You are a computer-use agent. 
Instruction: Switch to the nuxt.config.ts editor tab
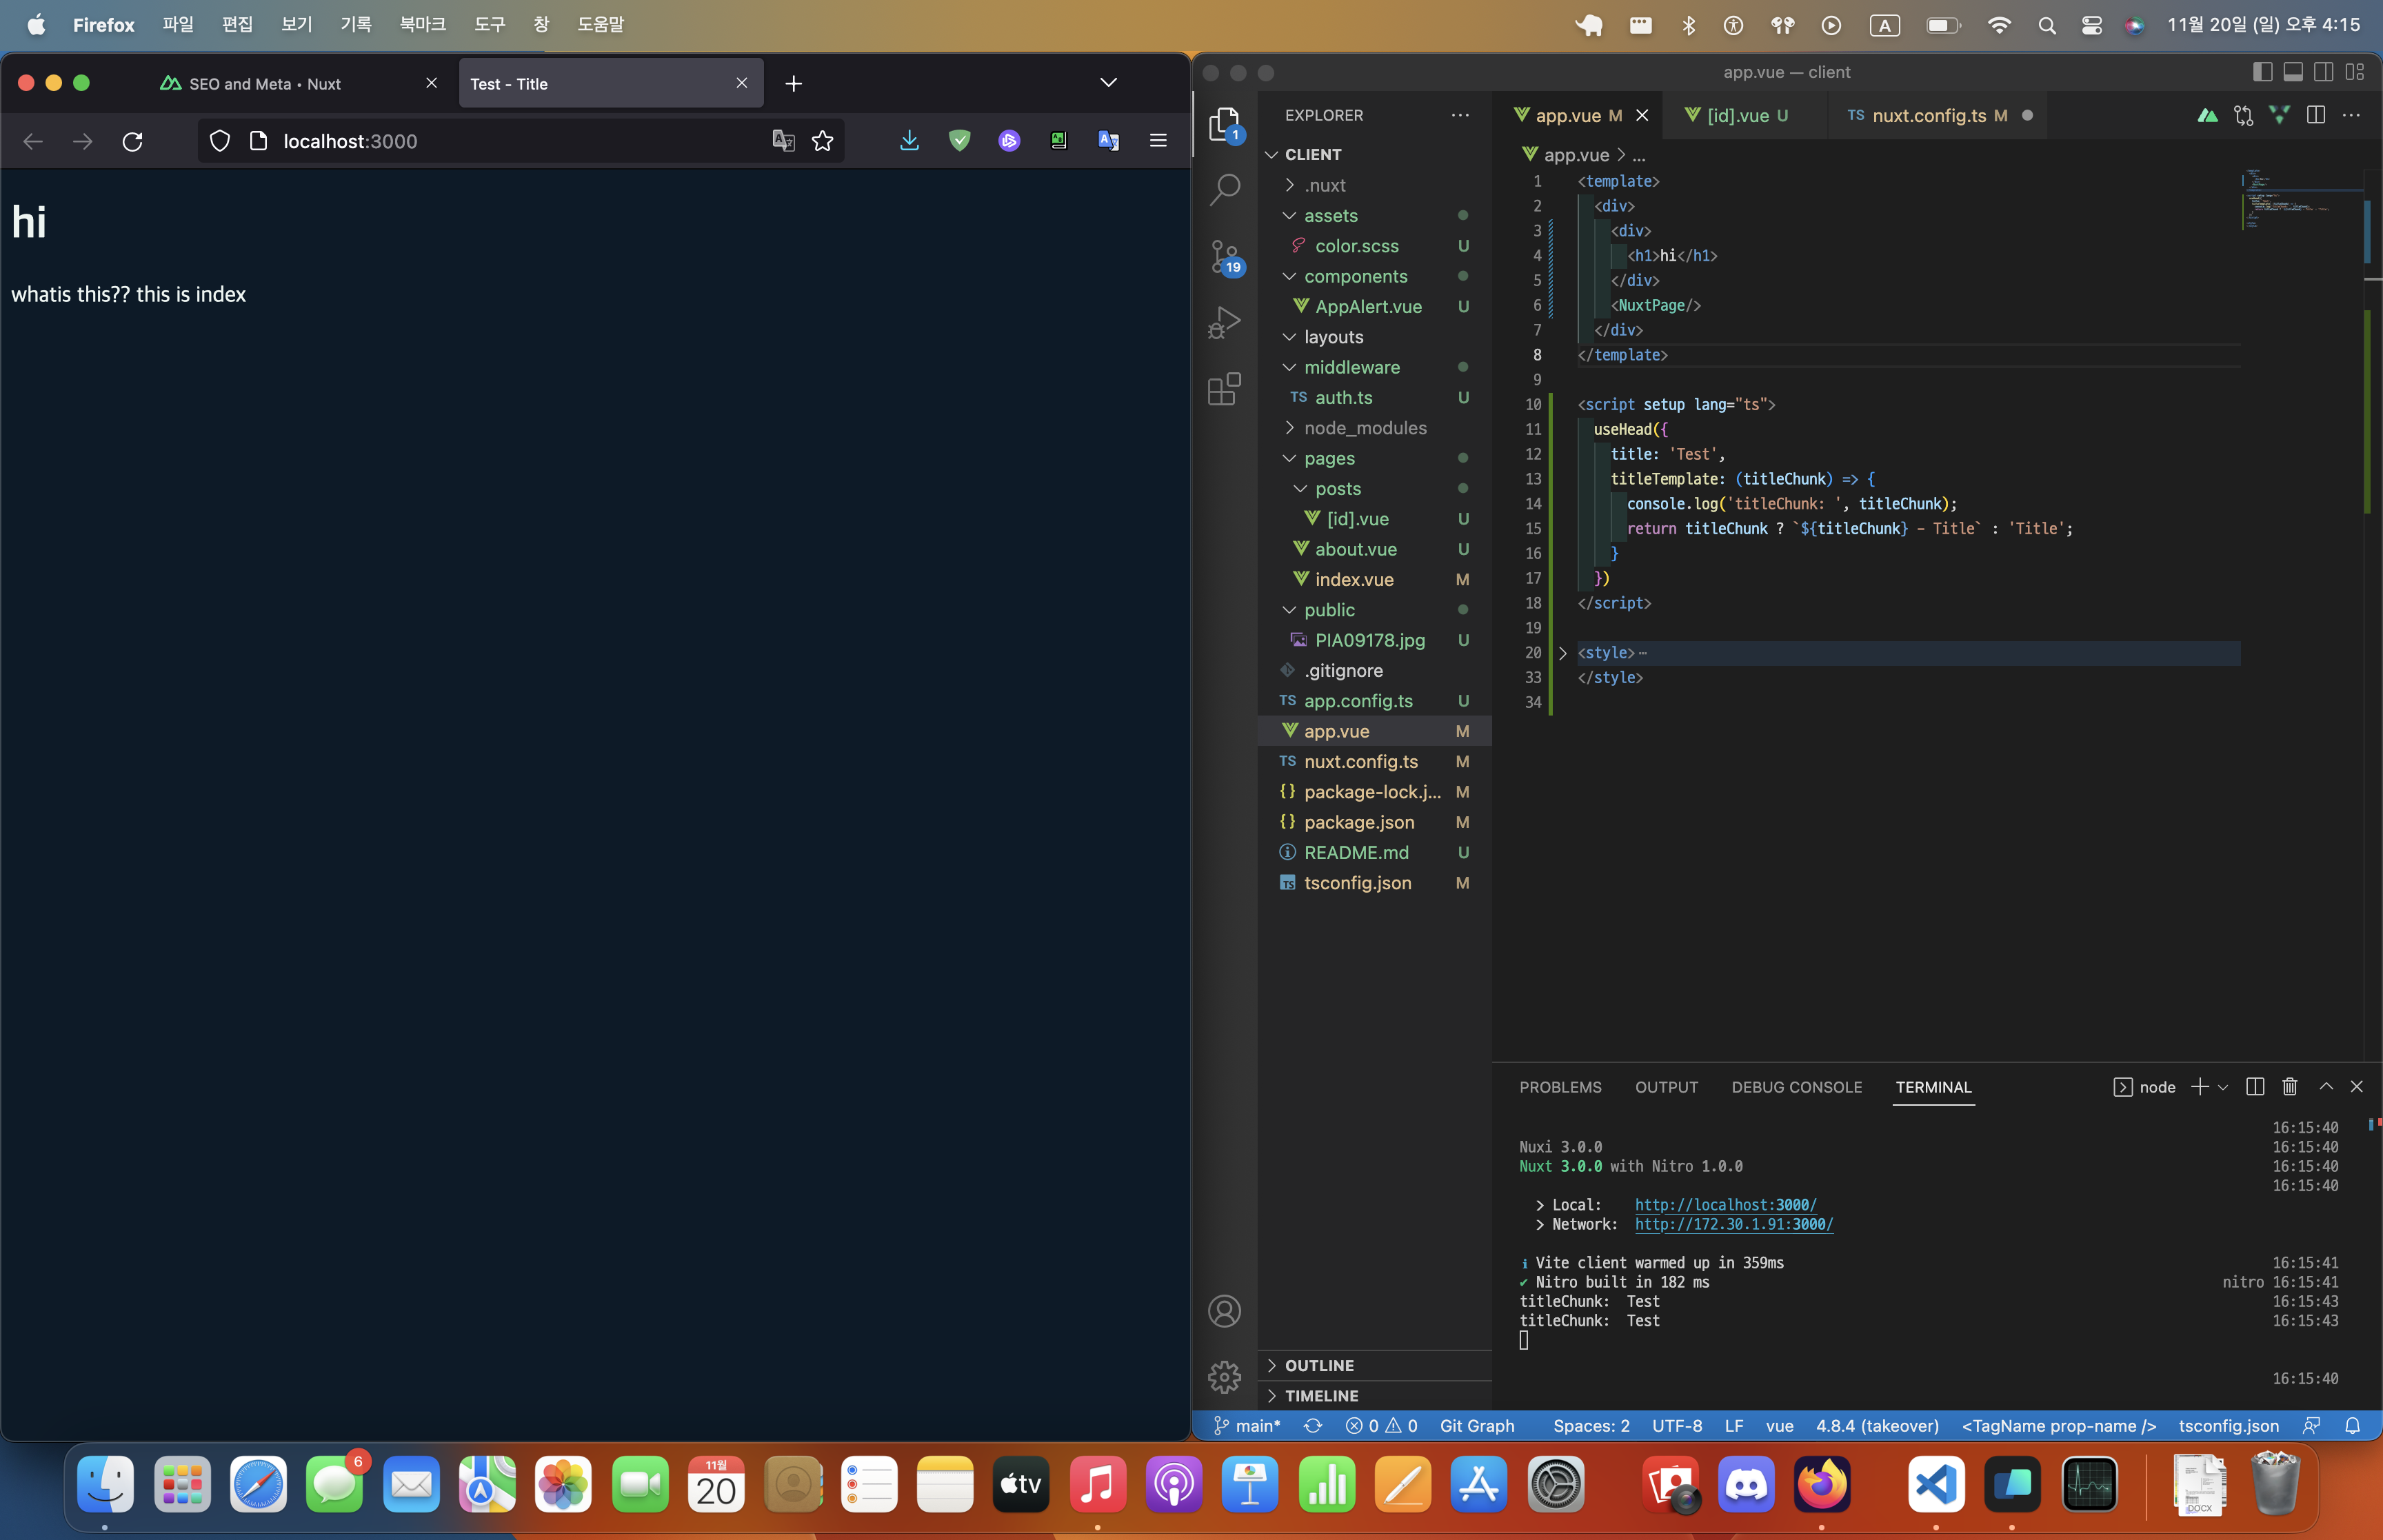(1928, 115)
